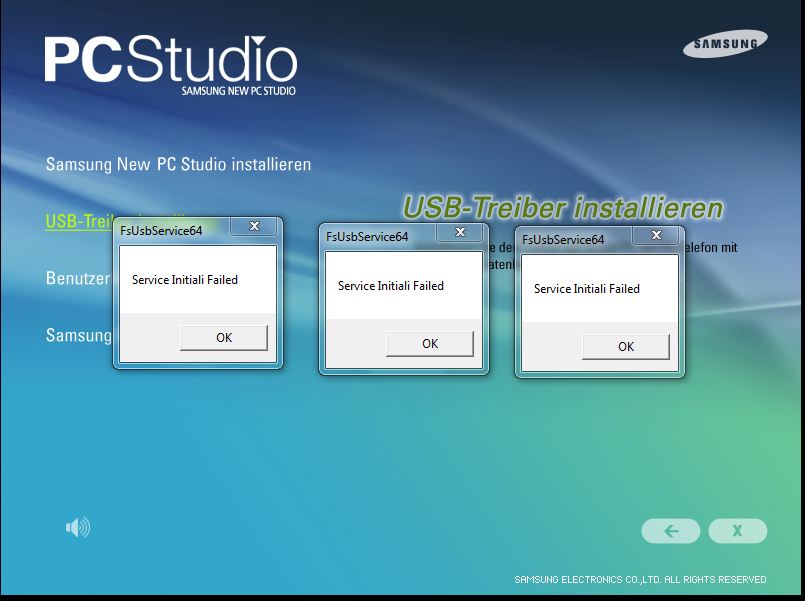Mute the installer sound via speaker icon
The width and height of the screenshot is (805, 601).
78,527
